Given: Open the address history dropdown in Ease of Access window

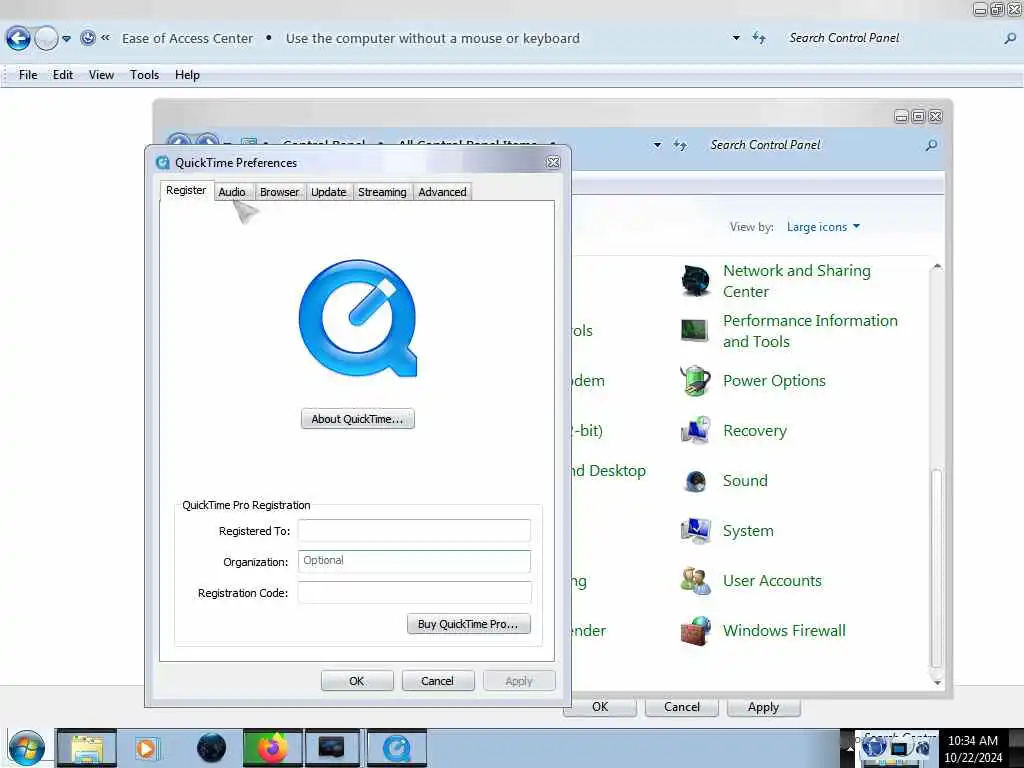Looking at the screenshot, I should coord(736,38).
